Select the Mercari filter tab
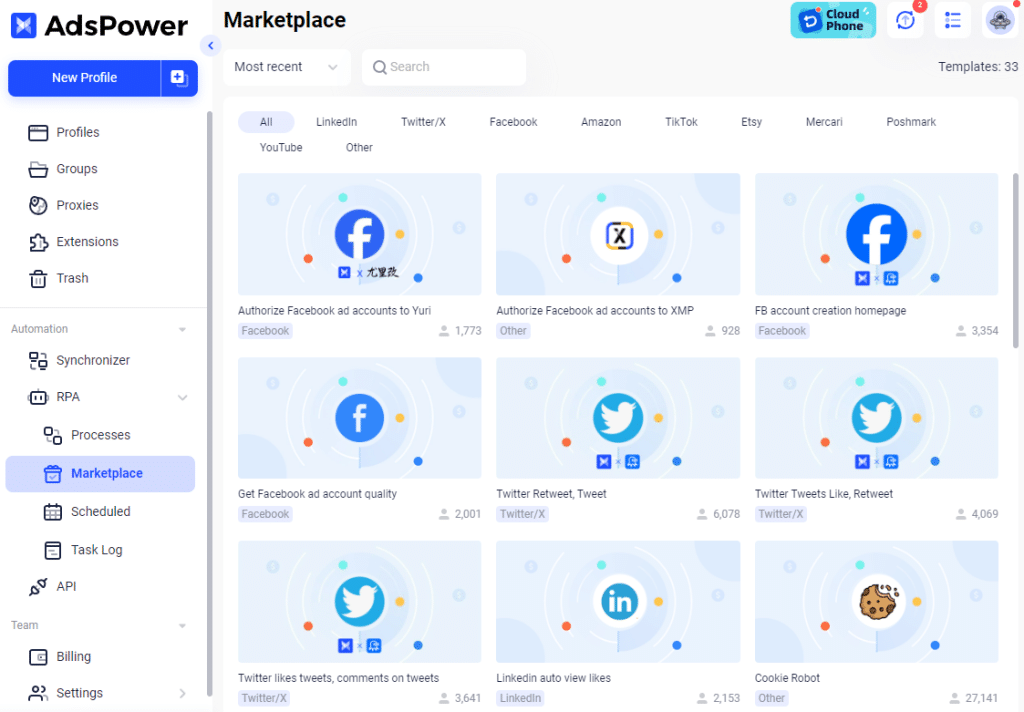Image resolution: width=1024 pixels, height=712 pixels. tap(824, 122)
